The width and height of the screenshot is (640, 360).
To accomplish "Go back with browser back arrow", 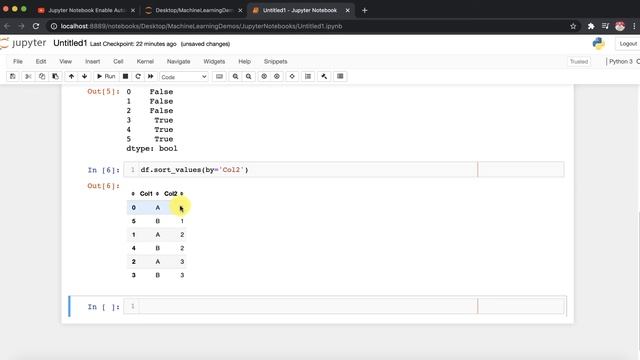I will 7,26.
